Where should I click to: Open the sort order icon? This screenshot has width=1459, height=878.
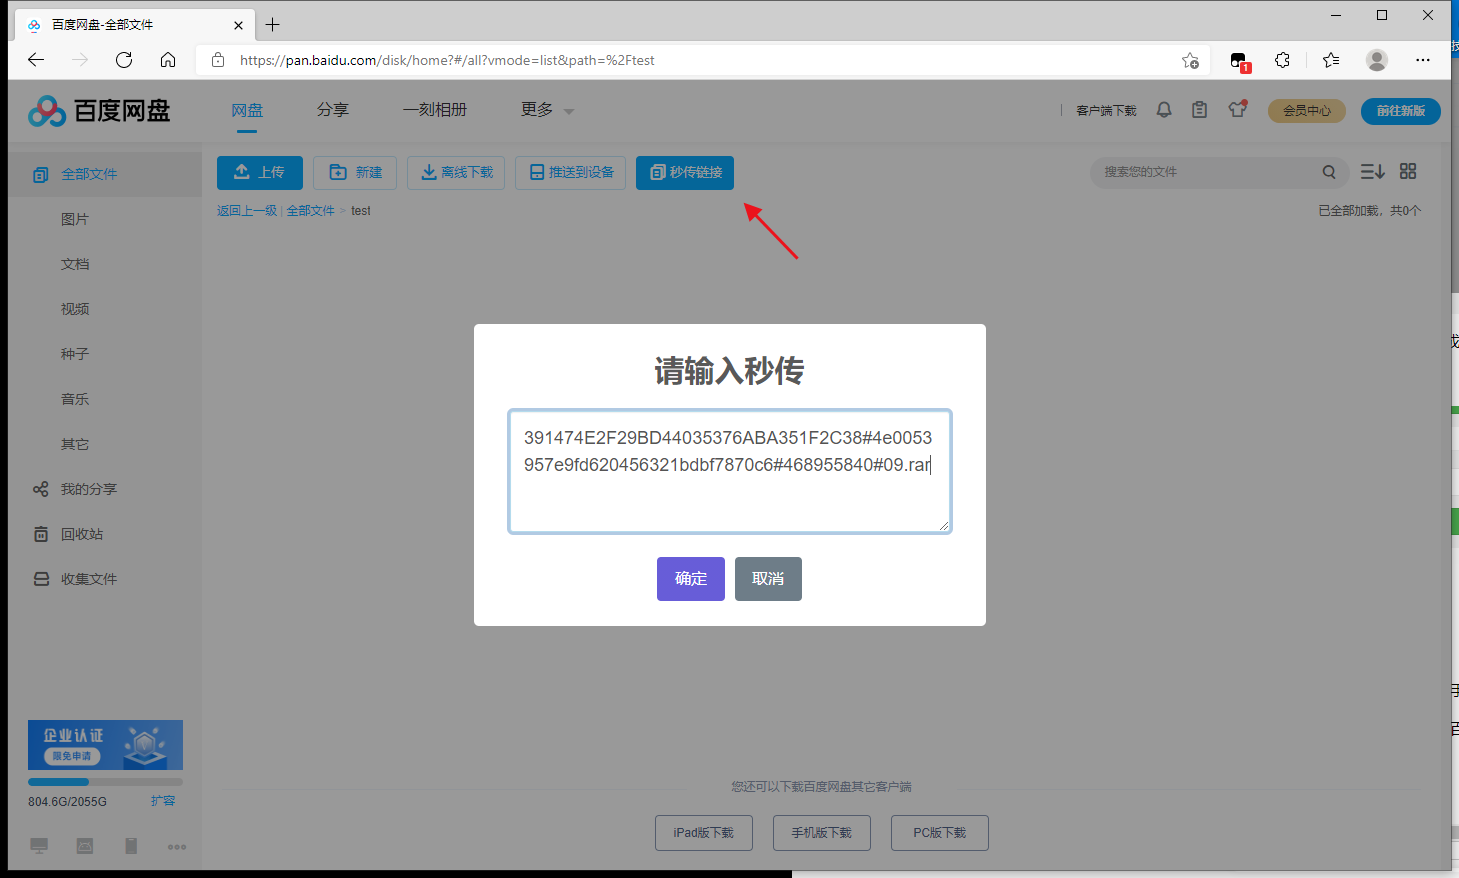pyautogui.click(x=1372, y=172)
